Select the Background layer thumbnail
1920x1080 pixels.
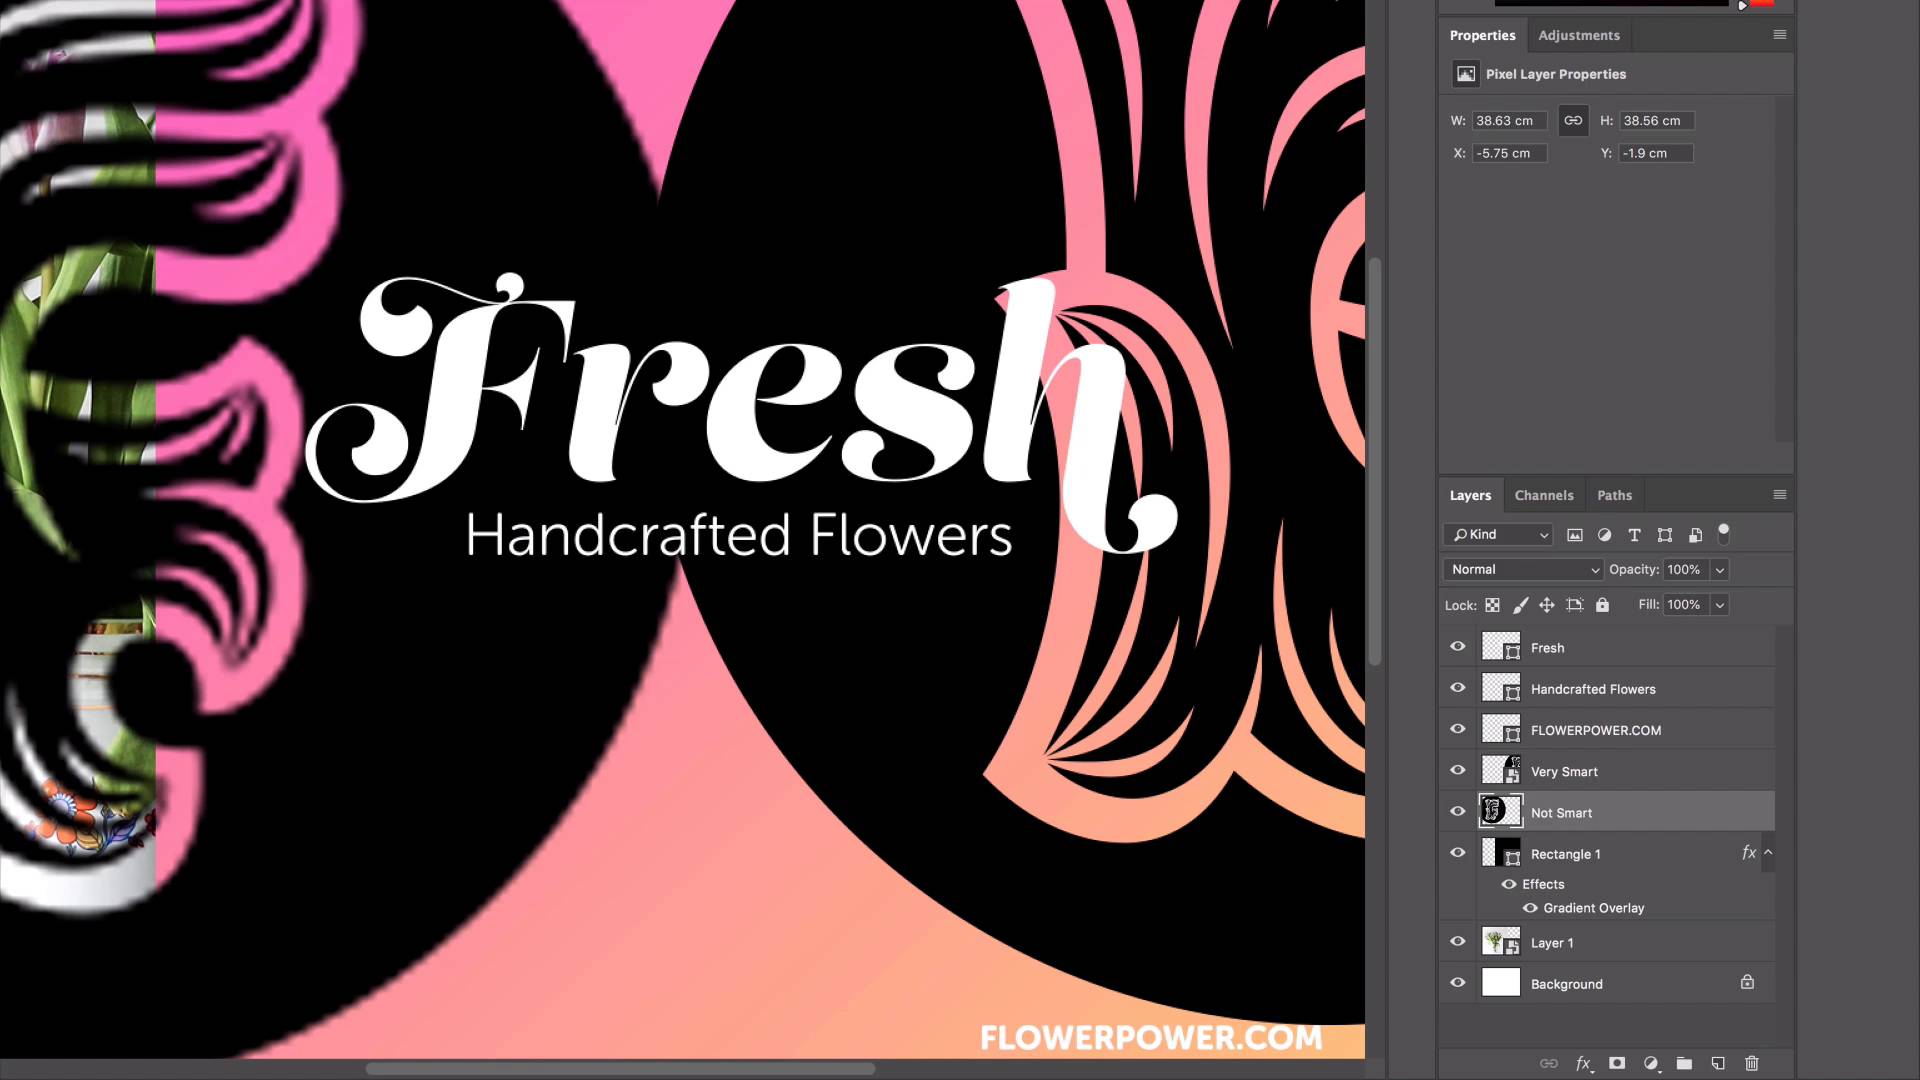click(x=1501, y=983)
